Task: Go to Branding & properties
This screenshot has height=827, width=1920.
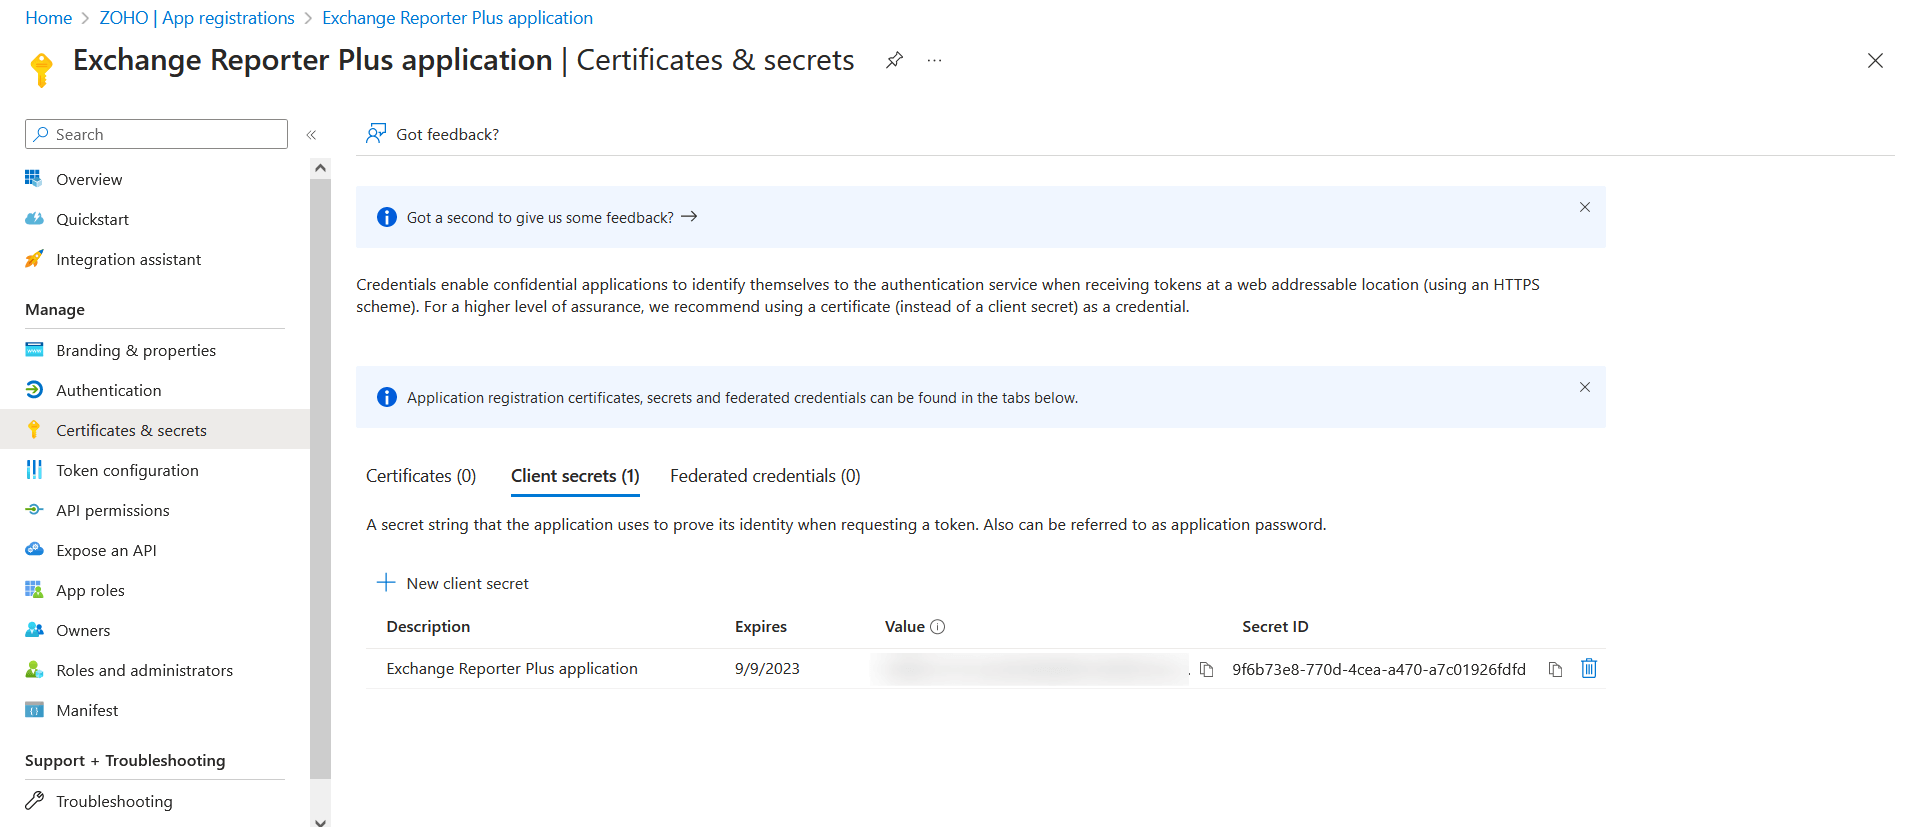Action: [x=136, y=350]
